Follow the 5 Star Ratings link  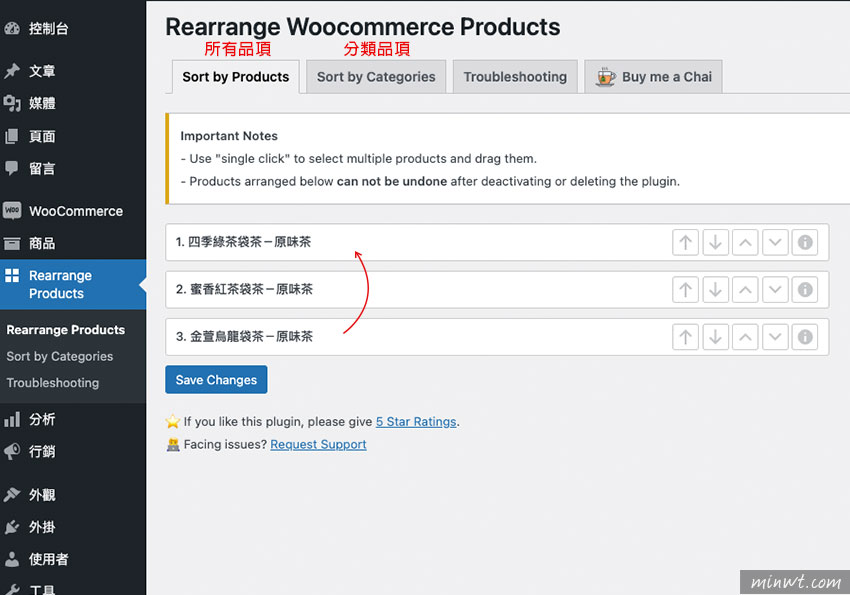pos(416,422)
